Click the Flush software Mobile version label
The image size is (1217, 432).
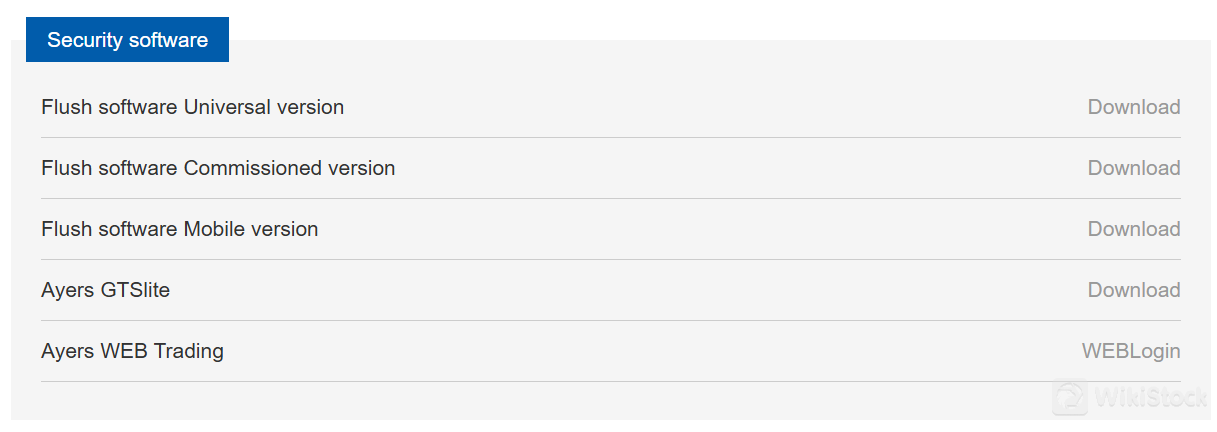pyautogui.click(x=180, y=229)
